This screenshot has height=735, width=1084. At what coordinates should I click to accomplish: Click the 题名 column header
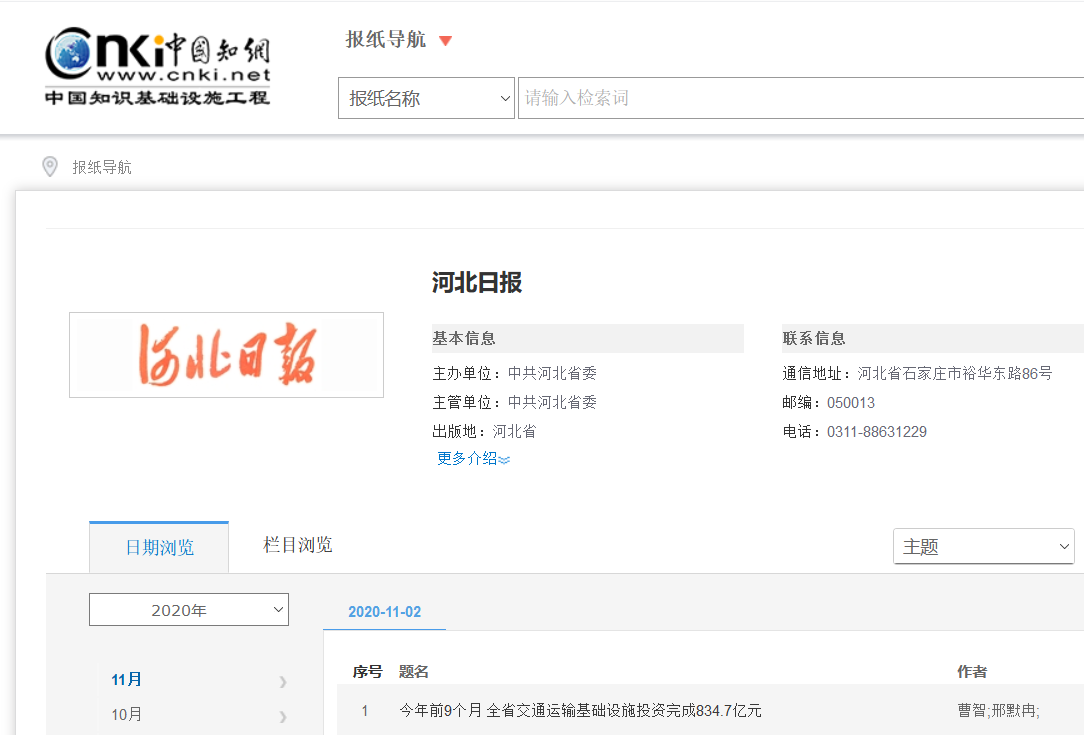pos(413,671)
